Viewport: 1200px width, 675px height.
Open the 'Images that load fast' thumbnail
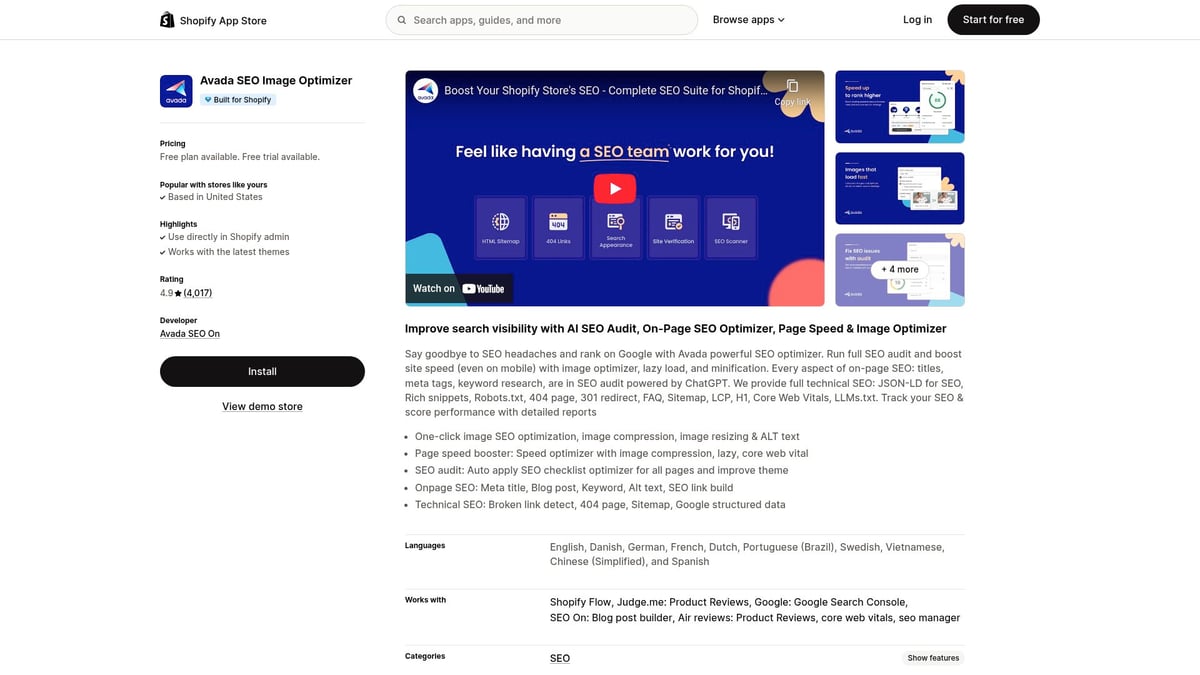tap(899, 187)
